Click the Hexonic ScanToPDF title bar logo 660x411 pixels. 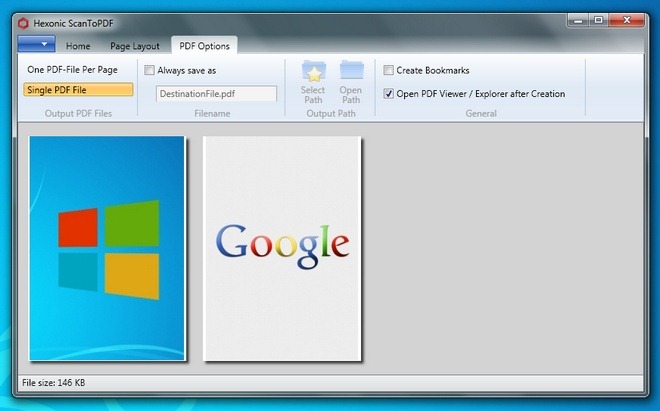click(23, 23)
